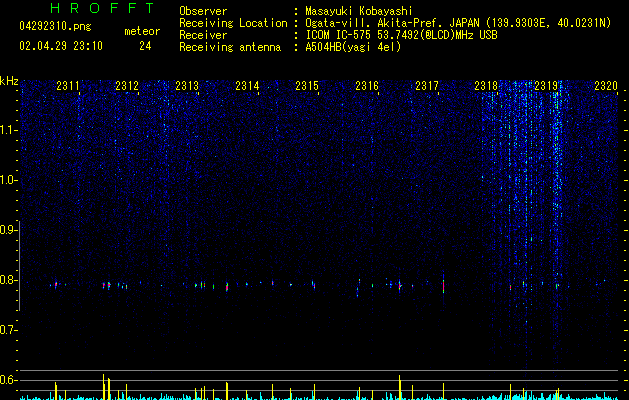Click the kHz axis unit label
Image resolution: width=629 pixels, height=400 pixels.
(9, 81)
